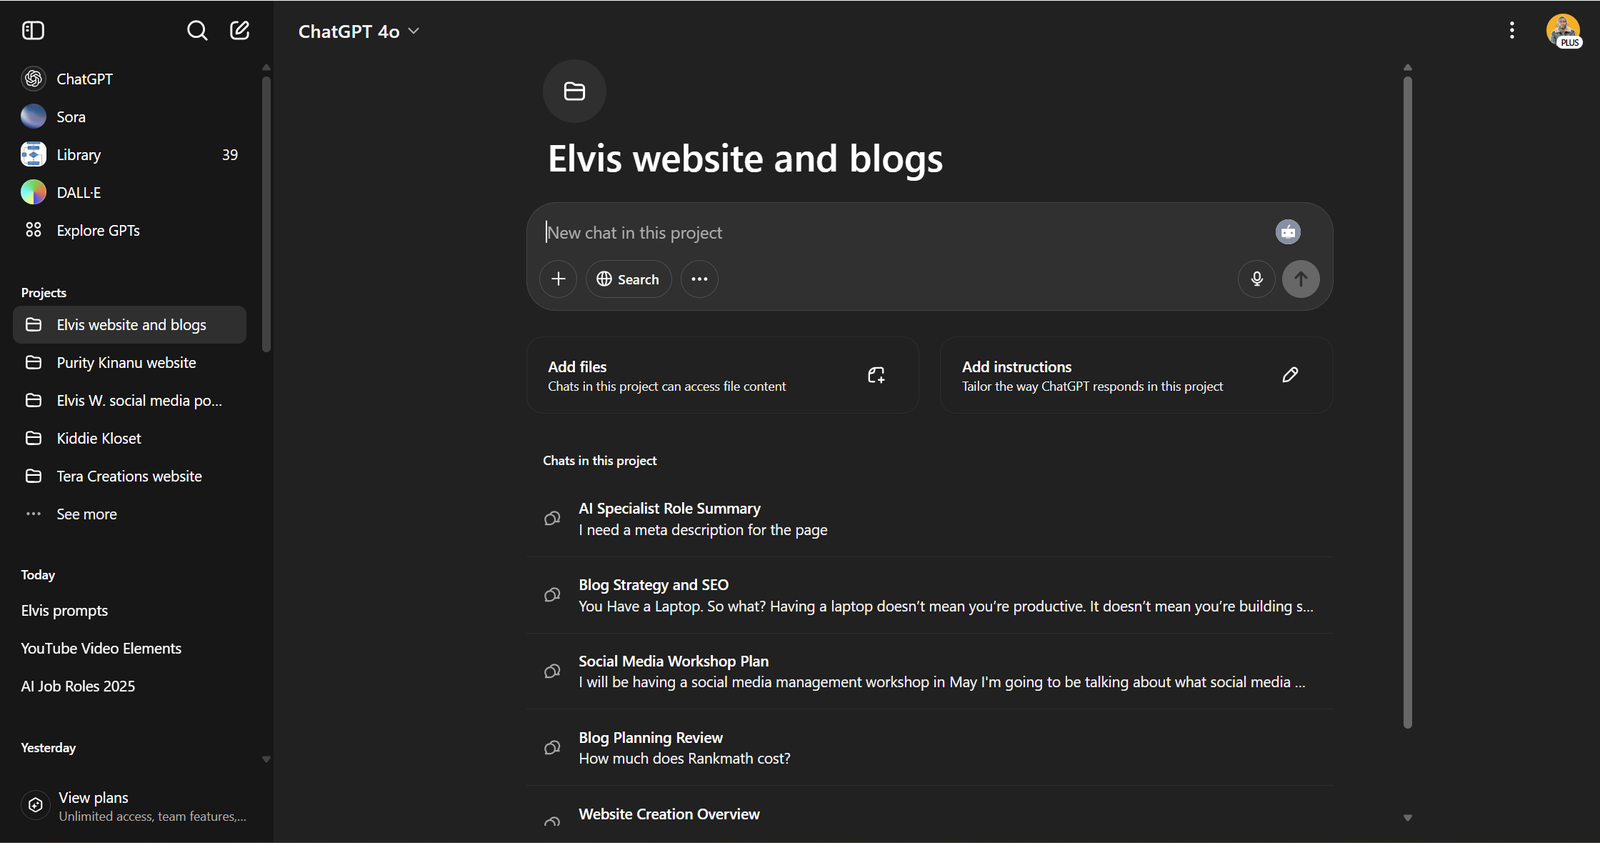This screenshot has width=1600, height=843.
Task: Click the main scrollbar down arrow
Action: point(1407,818)
